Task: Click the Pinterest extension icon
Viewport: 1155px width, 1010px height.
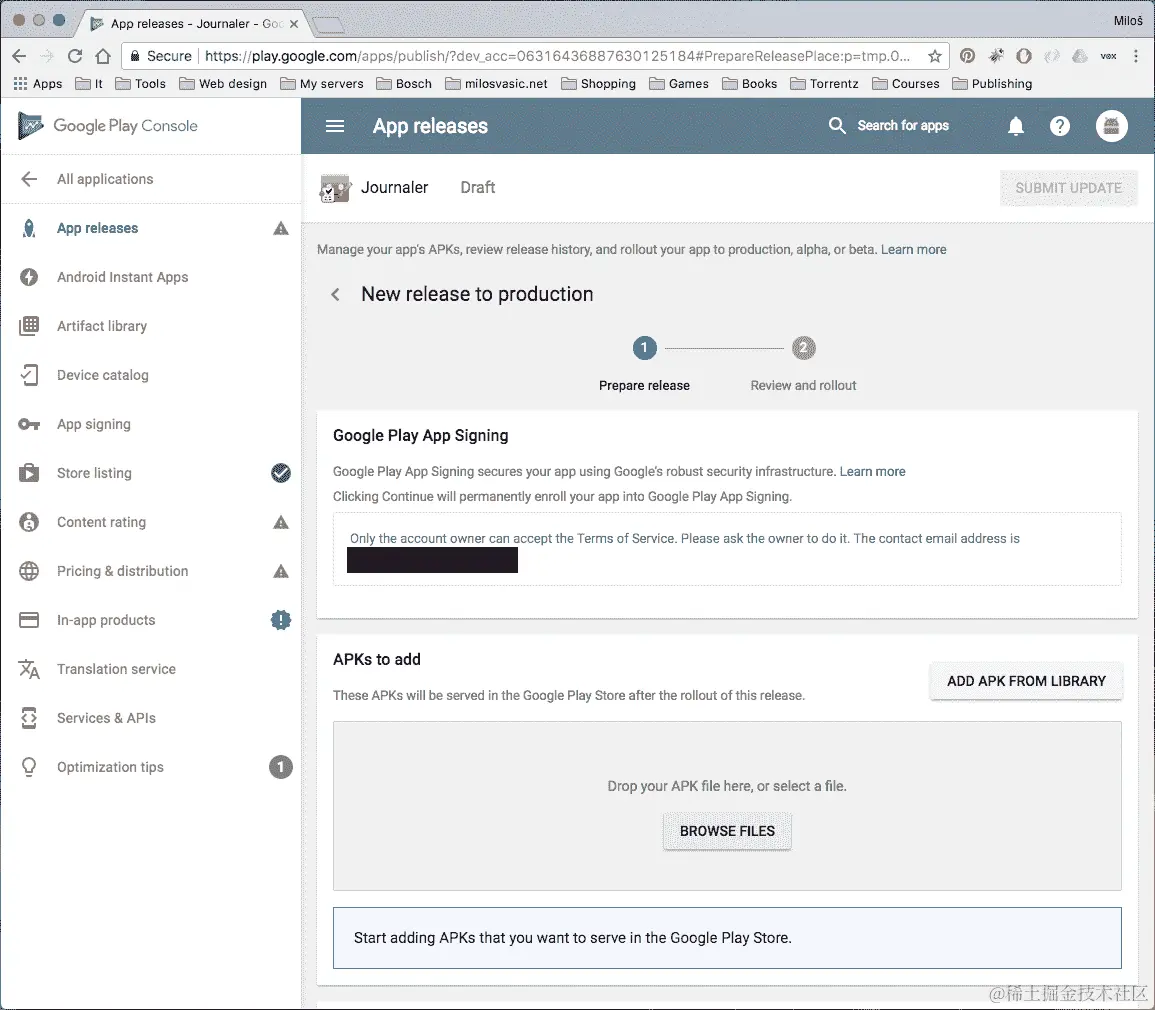Action: (x=967, y=56)
